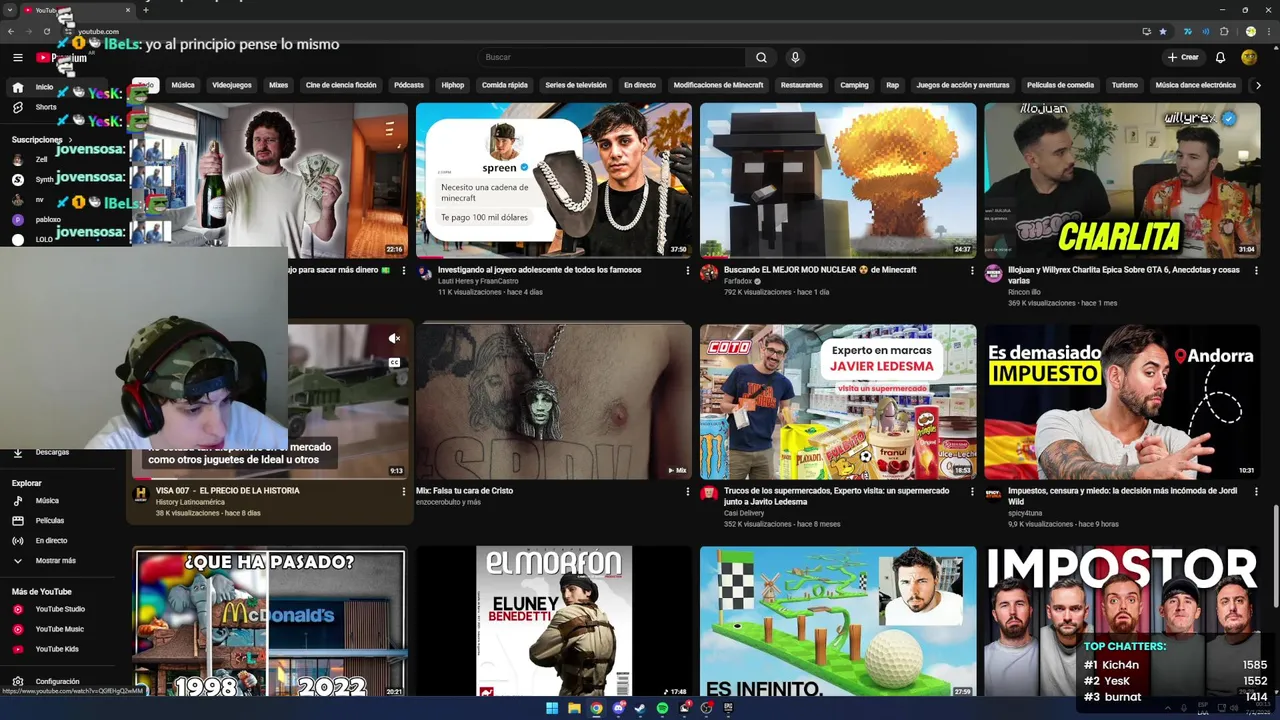Expand the Suscripciones section arrow

click(71, 140)
